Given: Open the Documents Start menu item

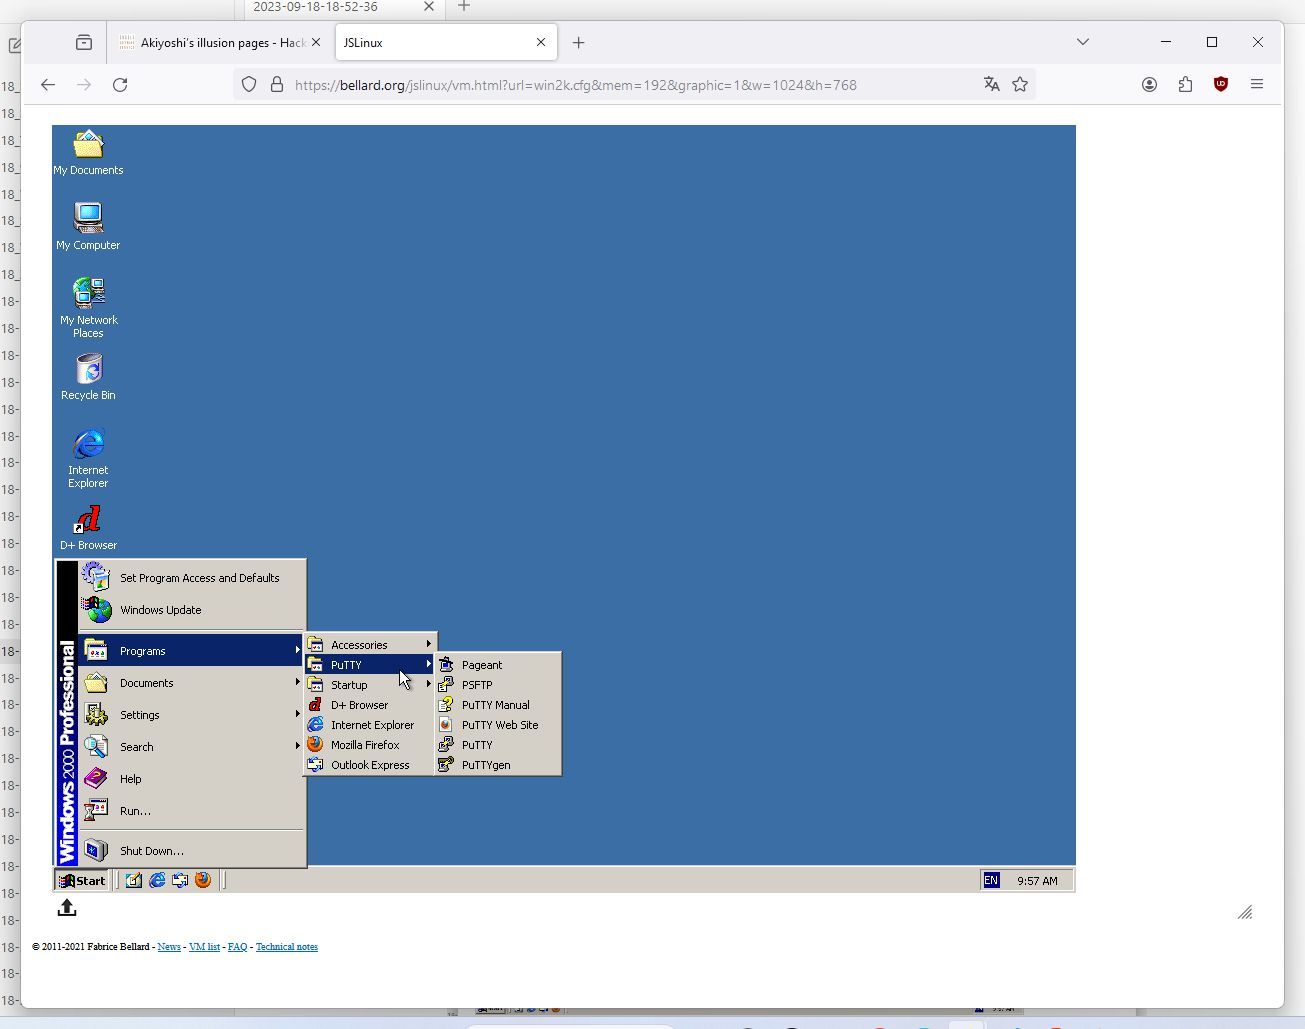Looking at the screenshot, I should point(191,683).
